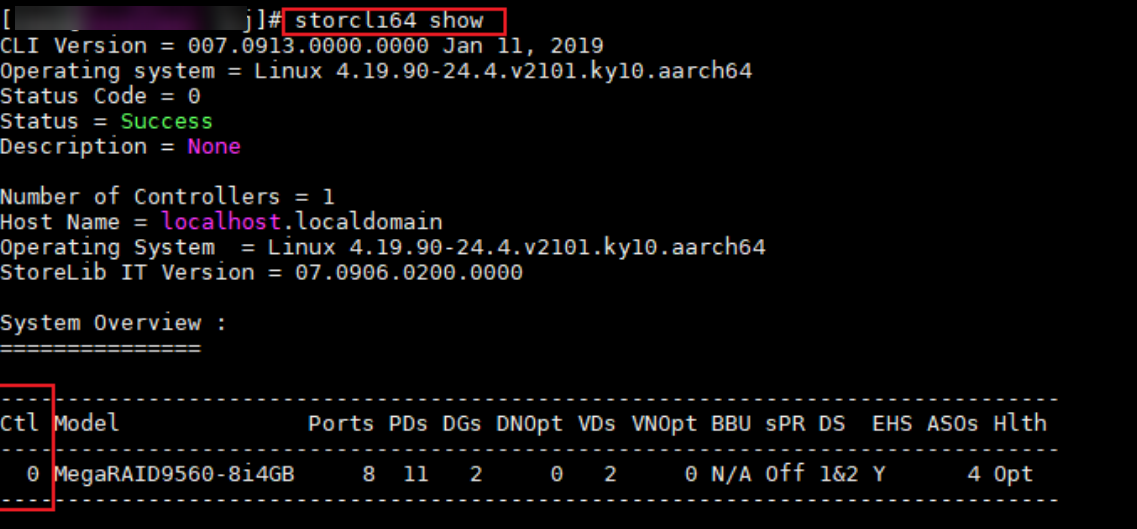1137x529 pixels.
Task: Click the magenta None description value
Action: (x=214, y=146)
